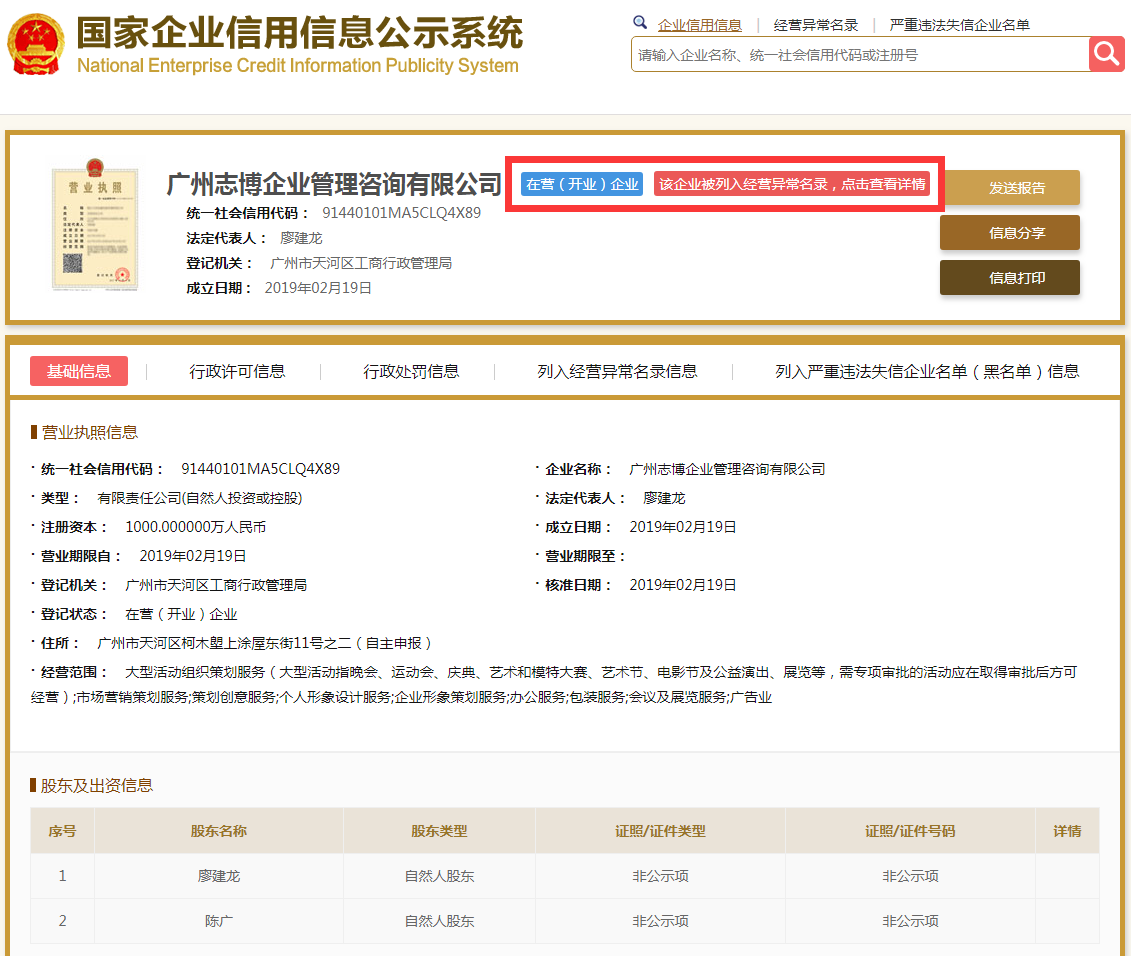
Task: Click the small magnifier icon beside 企业信用信息
Action: (x=640, y=23)
